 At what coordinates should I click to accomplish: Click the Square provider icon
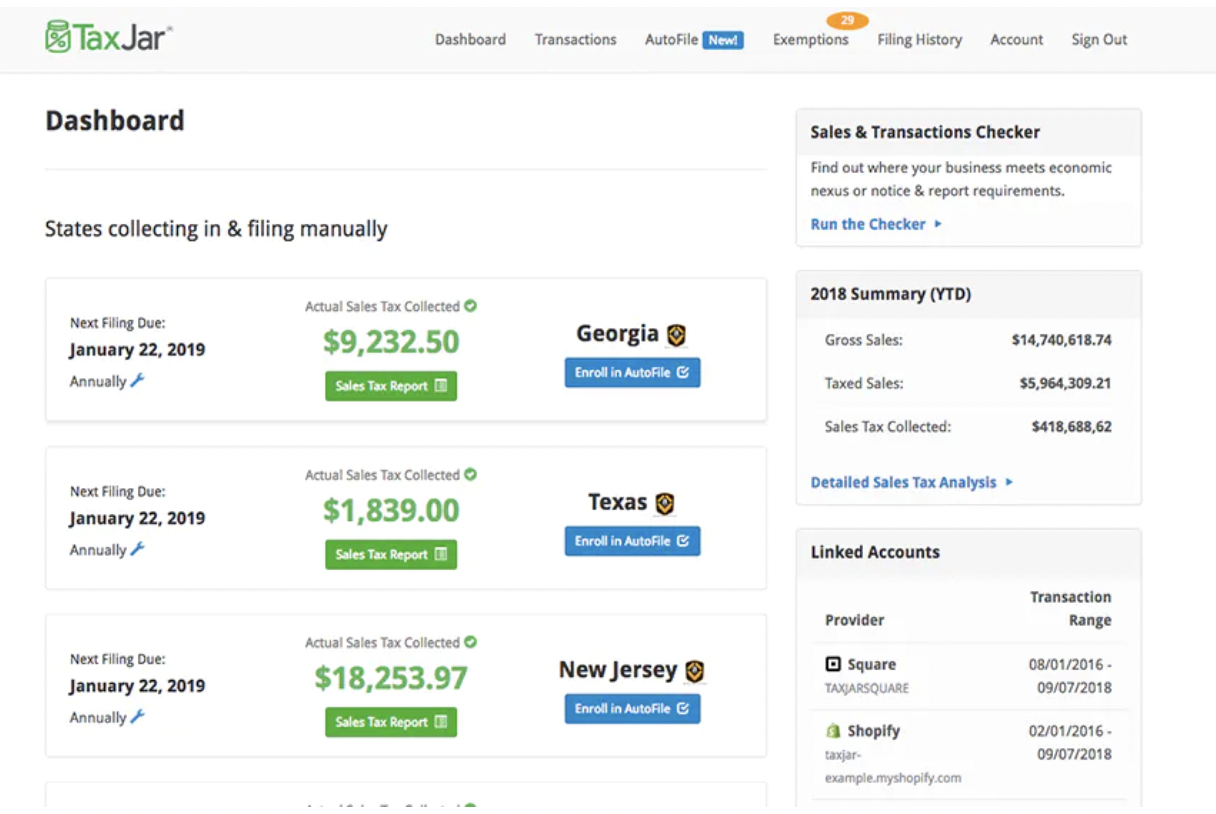833,664
